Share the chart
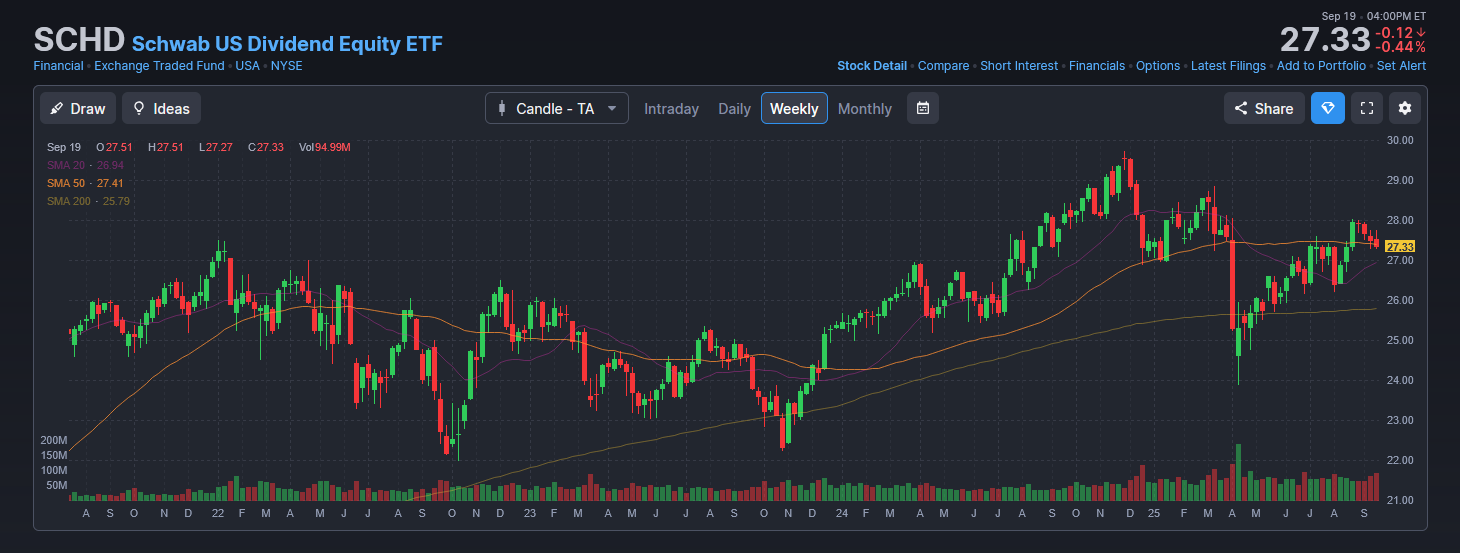 pos(1264,108)
